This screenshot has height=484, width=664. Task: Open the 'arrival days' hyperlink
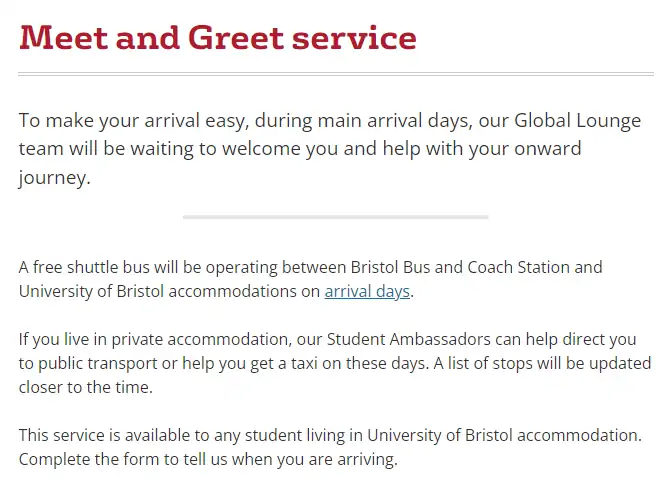pos(367,291)
